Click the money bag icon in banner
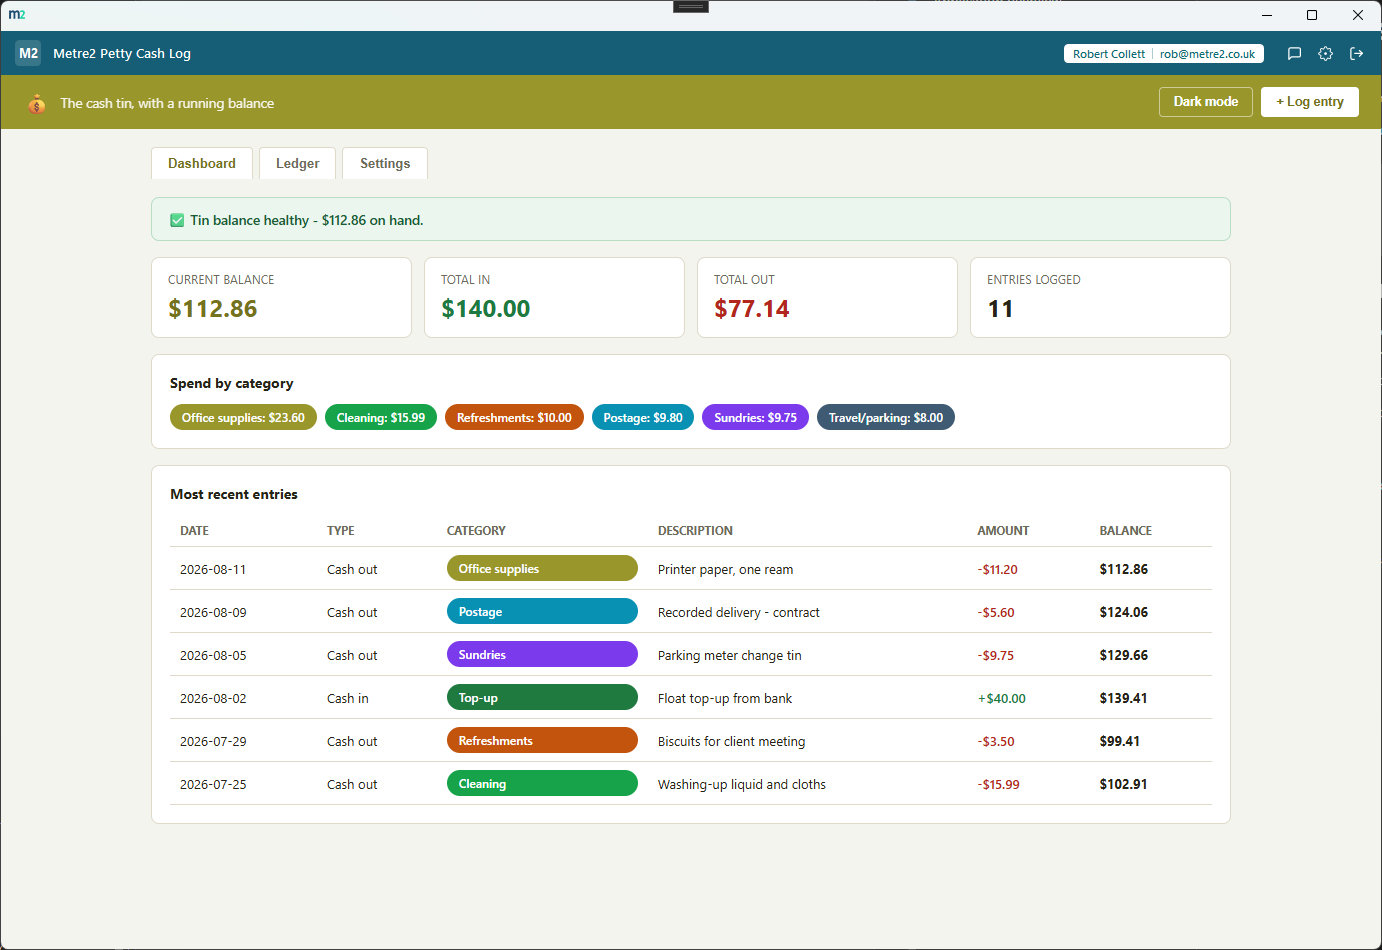Viewport: 1382px width, 950px height. click(37, 103)
